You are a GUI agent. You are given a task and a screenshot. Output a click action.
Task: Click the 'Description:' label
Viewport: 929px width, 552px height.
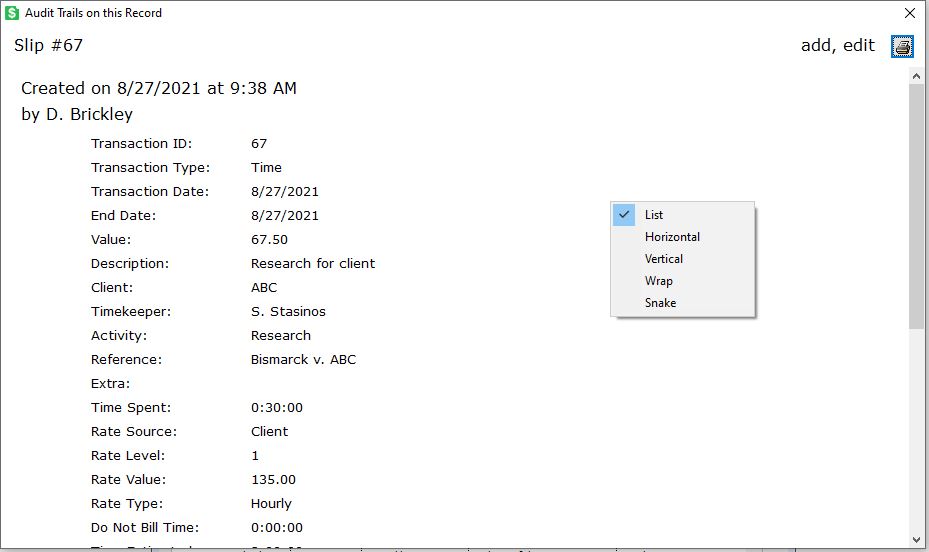tap(130, 264)
